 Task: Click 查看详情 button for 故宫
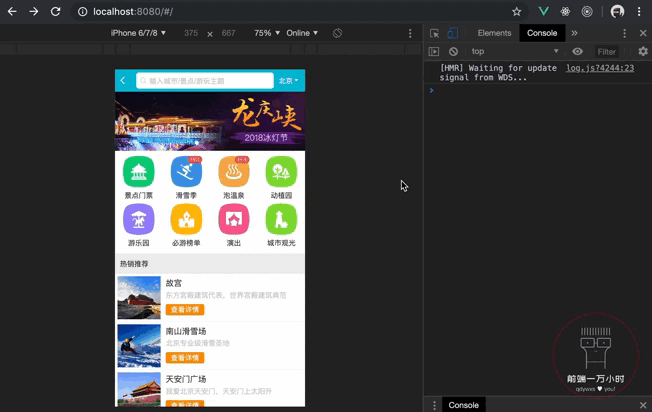click(x=185, y=310)
